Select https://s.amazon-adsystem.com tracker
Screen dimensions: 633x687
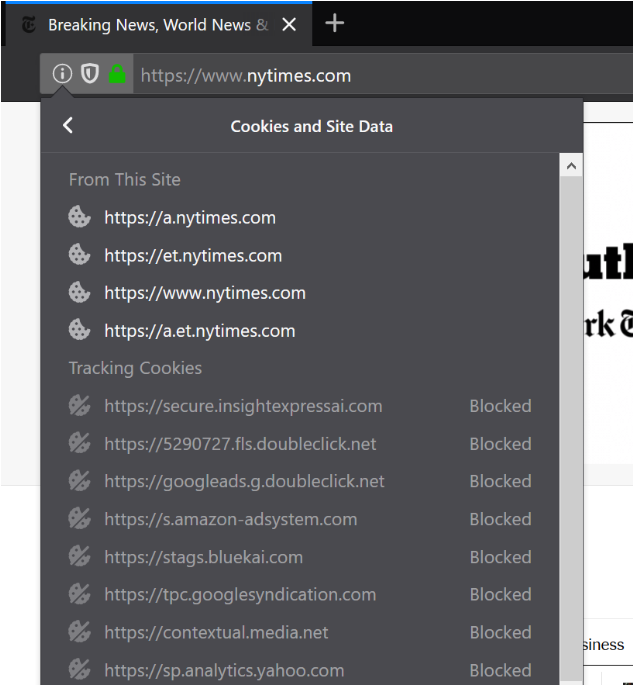click(x=231, y=519)
